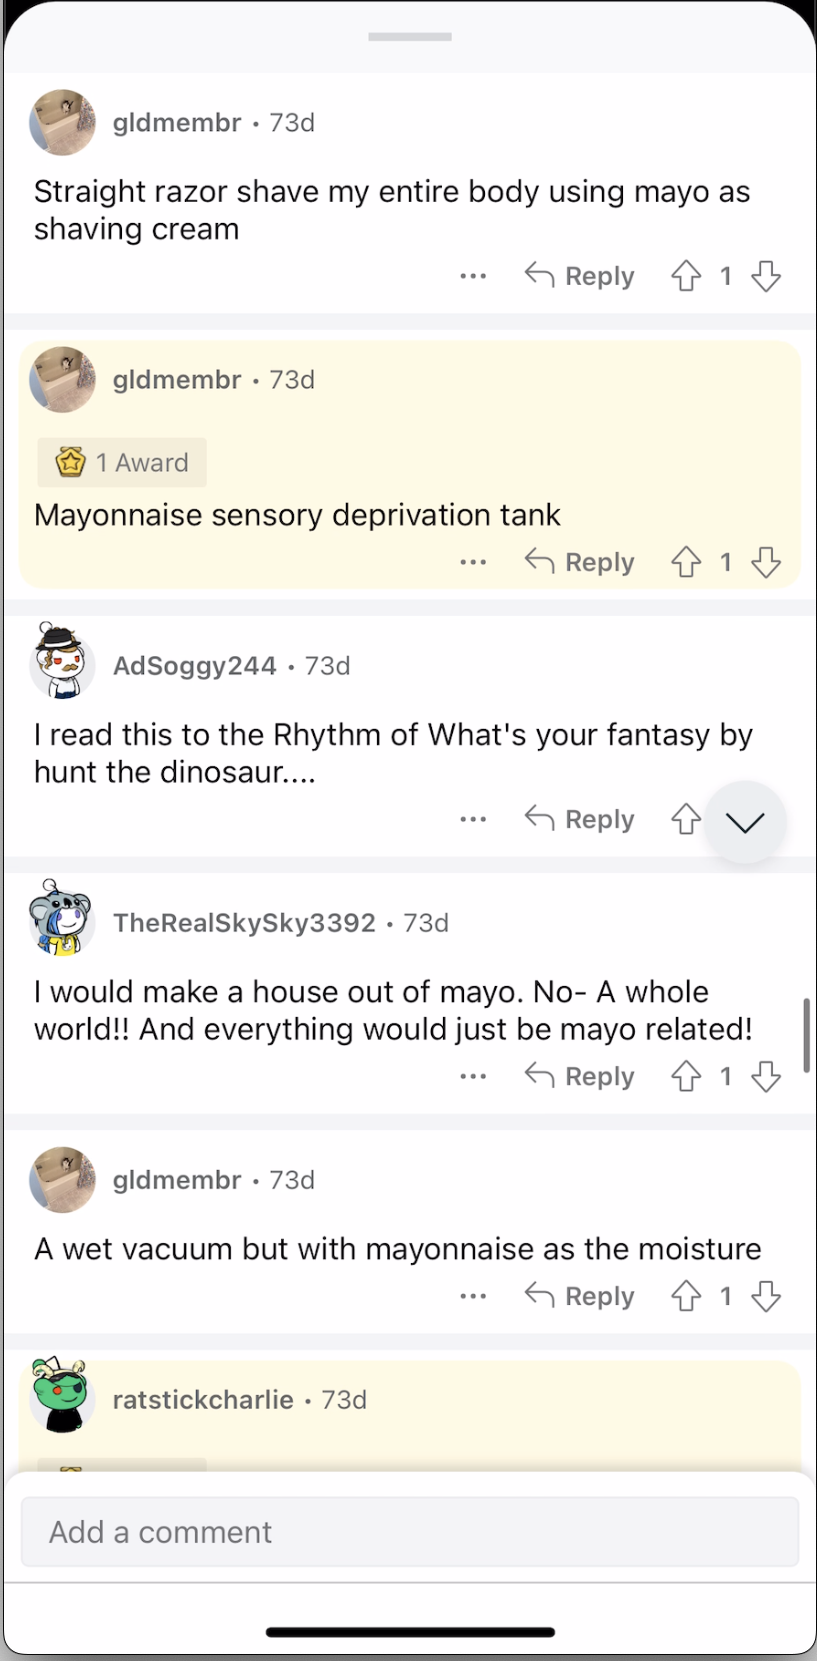This screenshot has width=817, height=1661.
Task: Tap TheRealSkySky3392's avatar
Action: 62,918
